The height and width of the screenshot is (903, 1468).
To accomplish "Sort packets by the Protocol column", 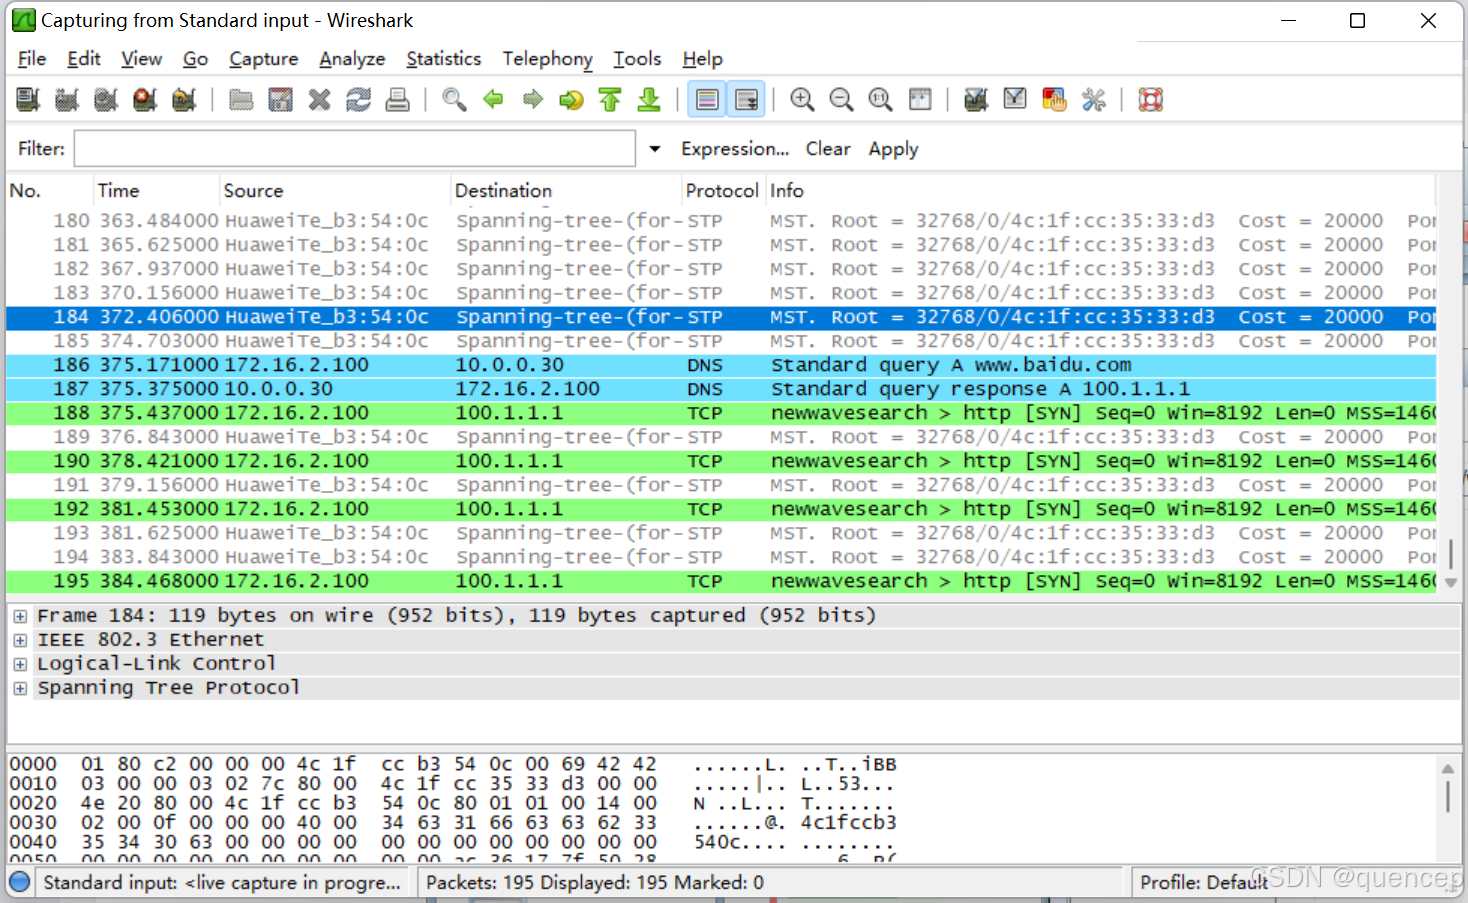I will tap(723, 190).
